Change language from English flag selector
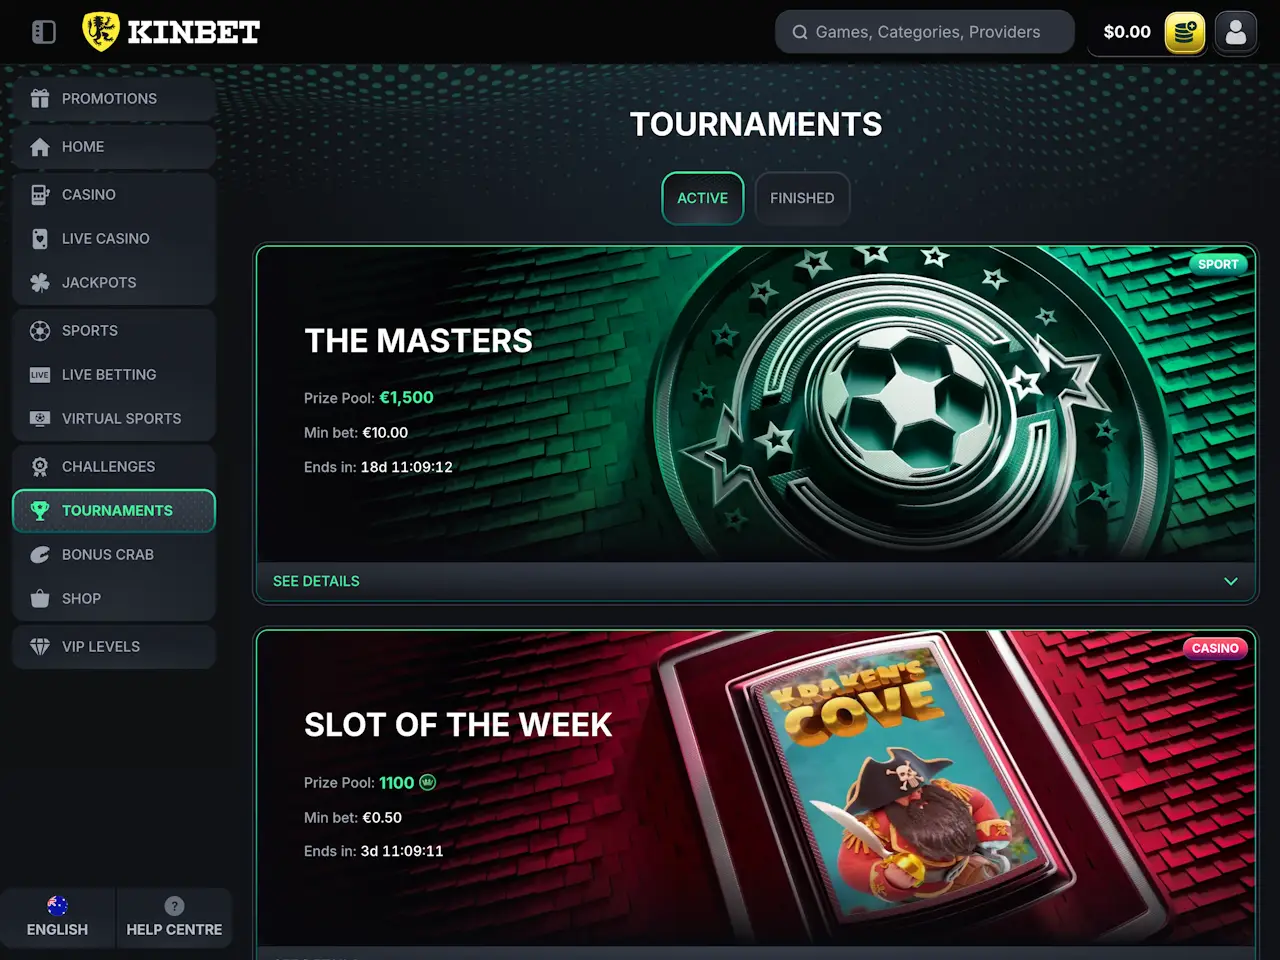1280x960 pixels. click(57, 917)
